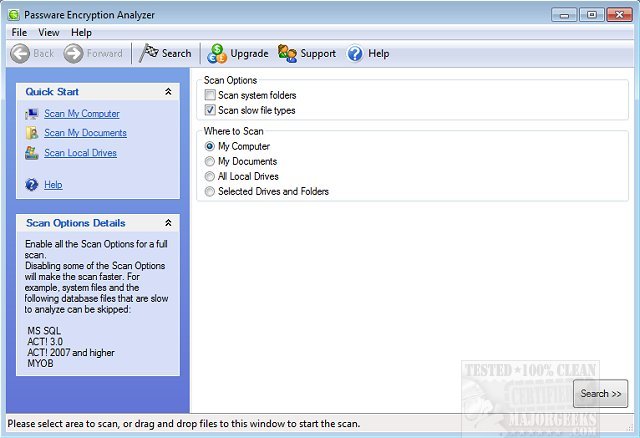The height and width of the screenshot is (438, 640).
Task: Select the My Computer radio option
Action: pyautogui.click(x=209, y=146)
